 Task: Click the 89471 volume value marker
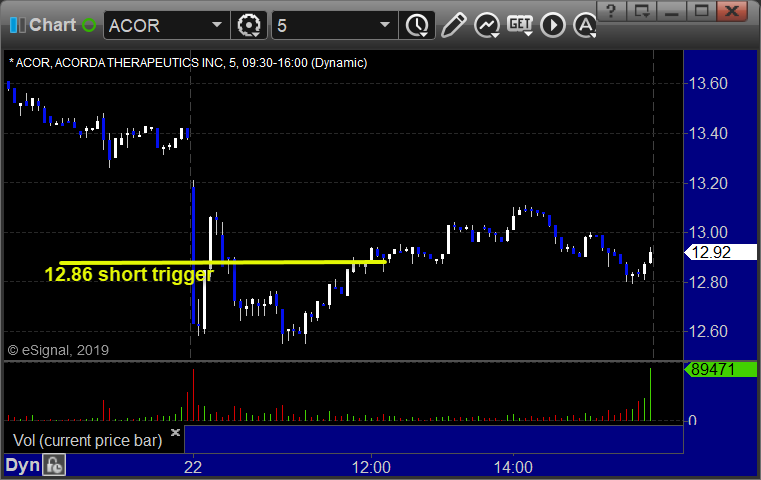(x=720, y=369)
